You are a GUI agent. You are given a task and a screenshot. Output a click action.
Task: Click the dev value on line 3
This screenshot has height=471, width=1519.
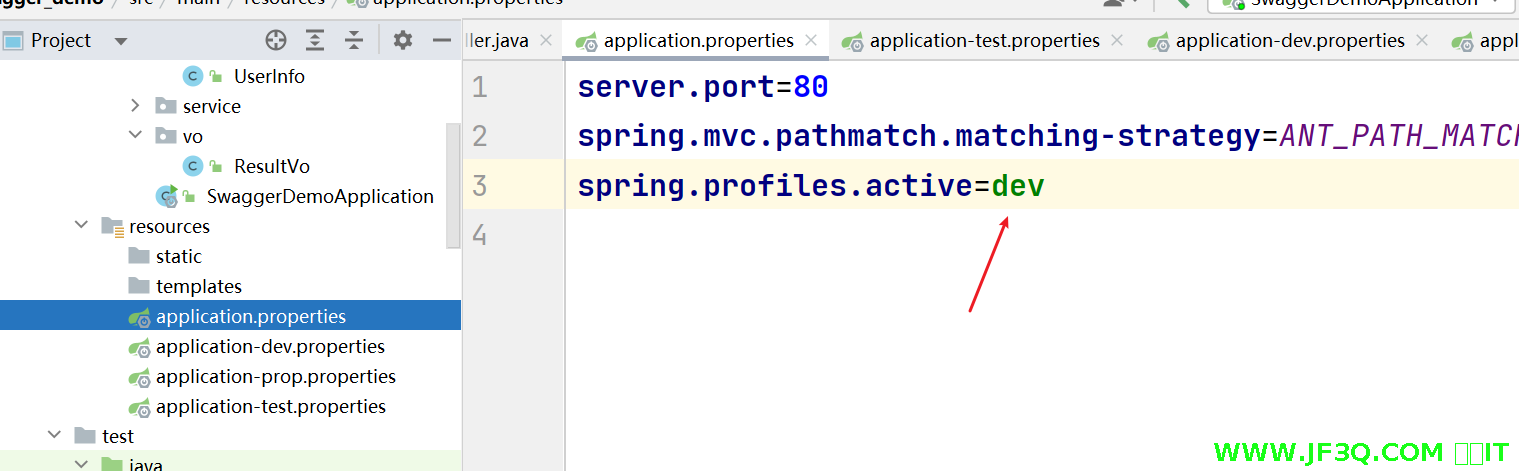coord(1018,186)
